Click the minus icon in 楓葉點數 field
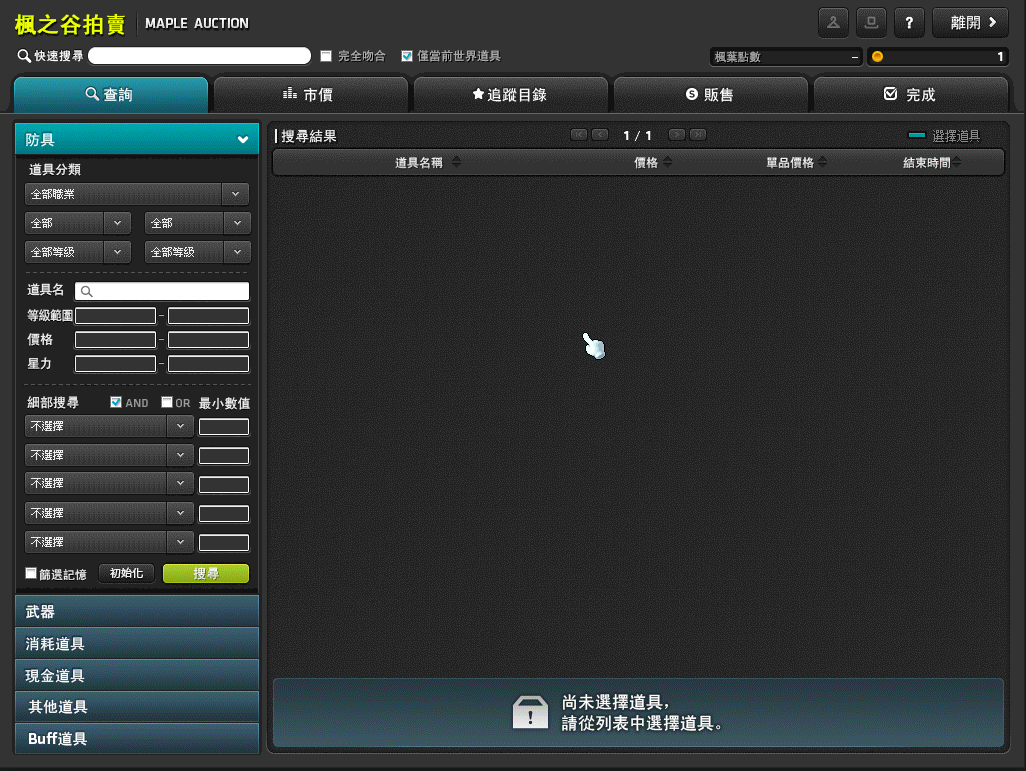The width and height of the screenshot is (1026, 771). tap(855, 58)
